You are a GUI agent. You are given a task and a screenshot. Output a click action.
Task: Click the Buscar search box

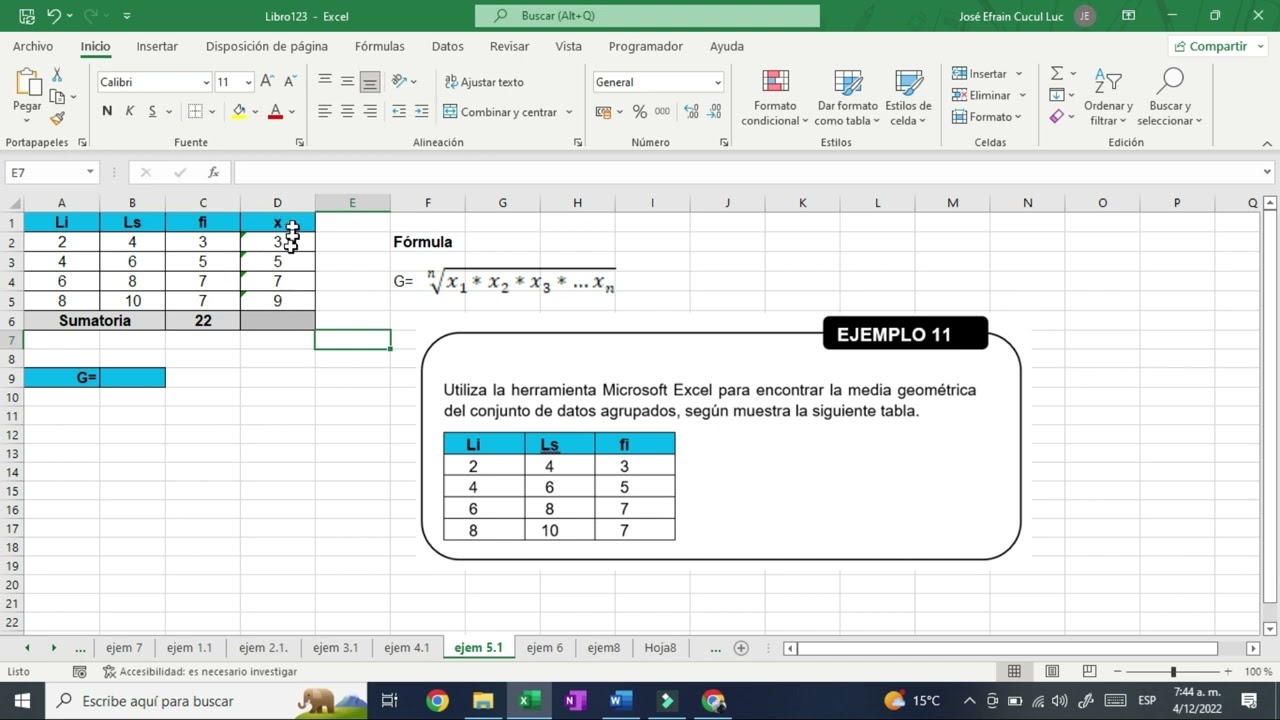point(647,16)
